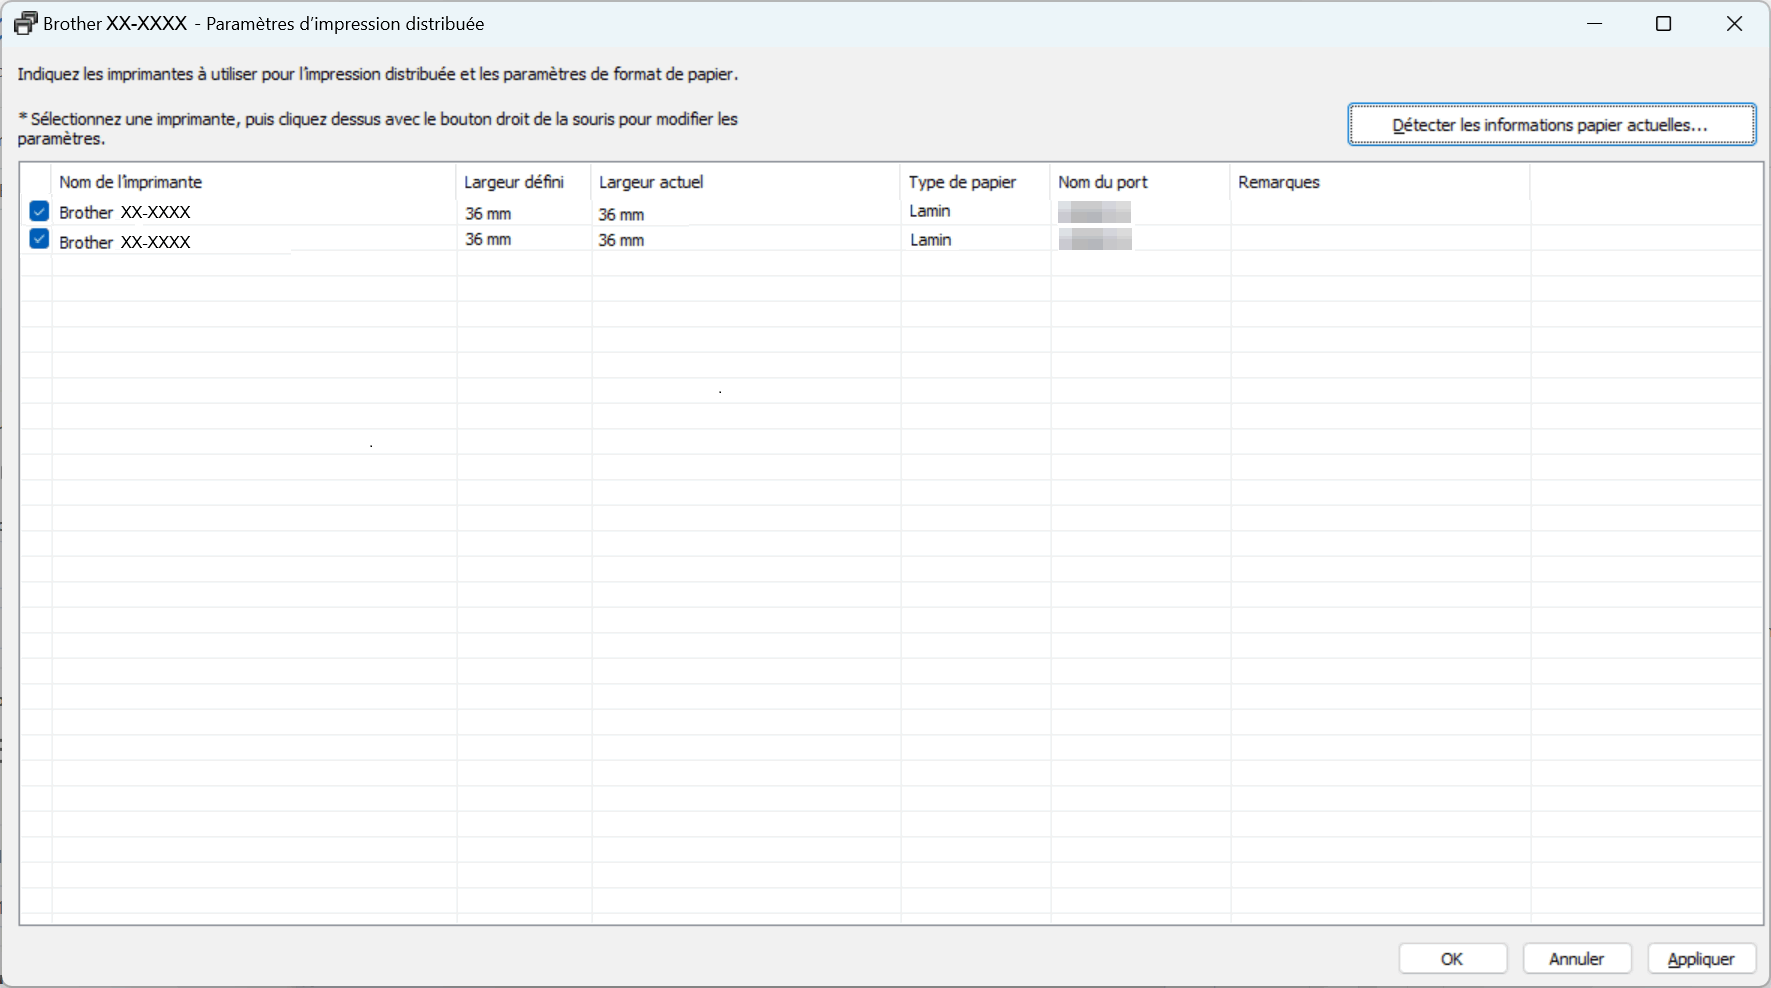Maximize the Brother settings window
1771x988 pixels.
[1663, 24]
